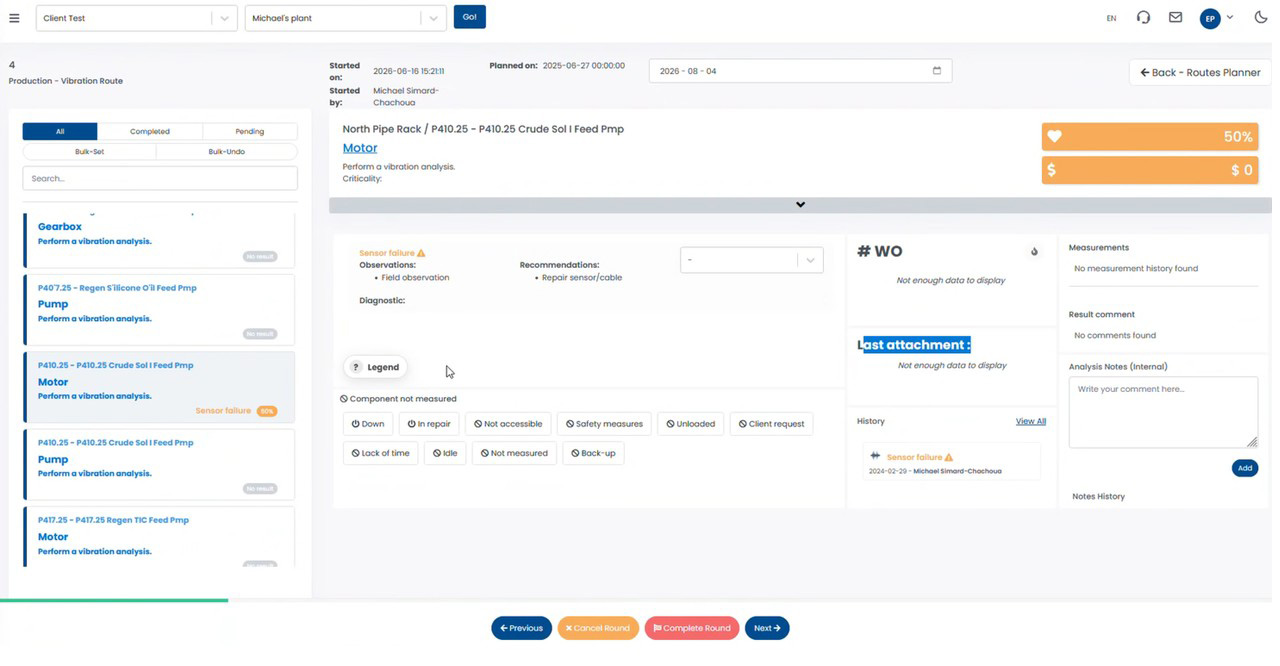This screenshot has height=666, width=1280.
Task: Switch to the Pending tab
Action: tap(250, 131)
